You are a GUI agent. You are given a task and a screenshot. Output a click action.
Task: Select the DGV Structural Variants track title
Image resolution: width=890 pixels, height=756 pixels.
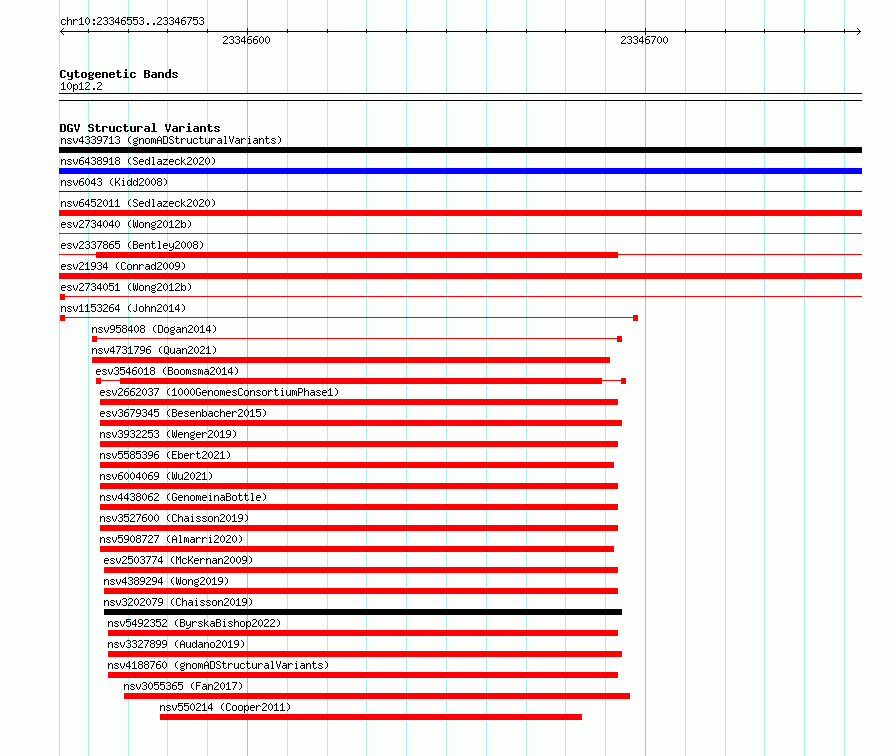(x=140, y=128)
